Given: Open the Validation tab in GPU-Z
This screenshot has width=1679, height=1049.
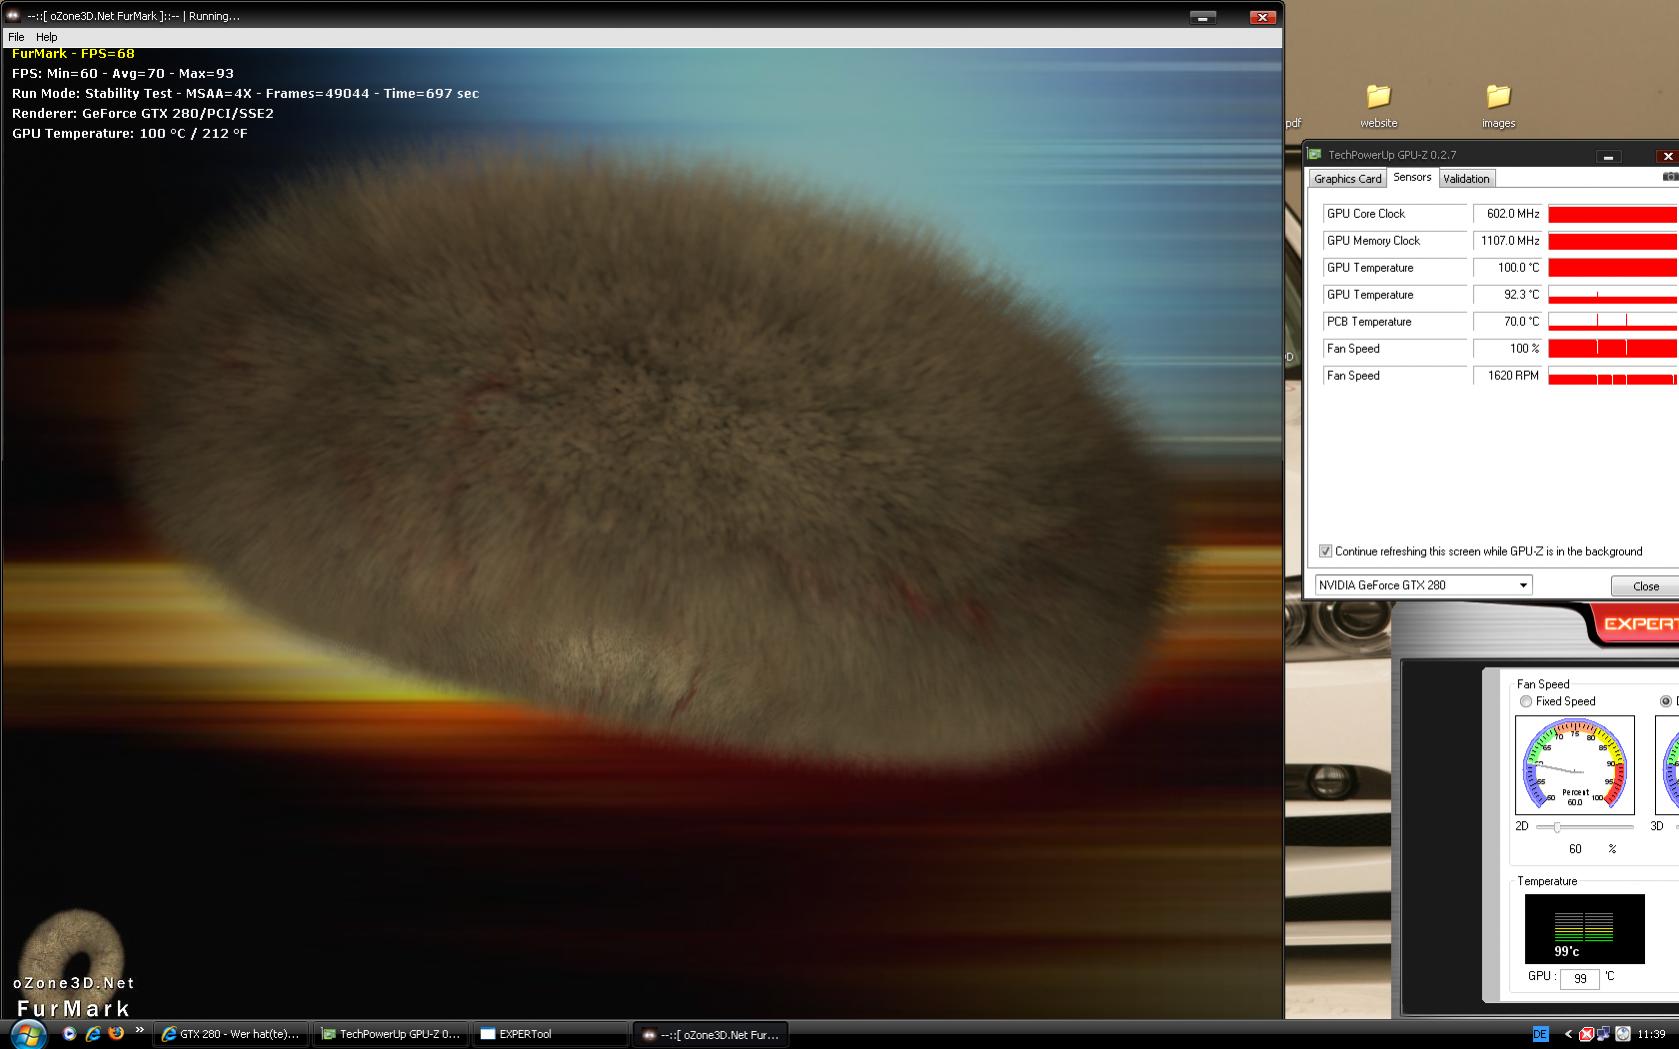Looking at the screenshot, I should click(x=1466, y=179).
